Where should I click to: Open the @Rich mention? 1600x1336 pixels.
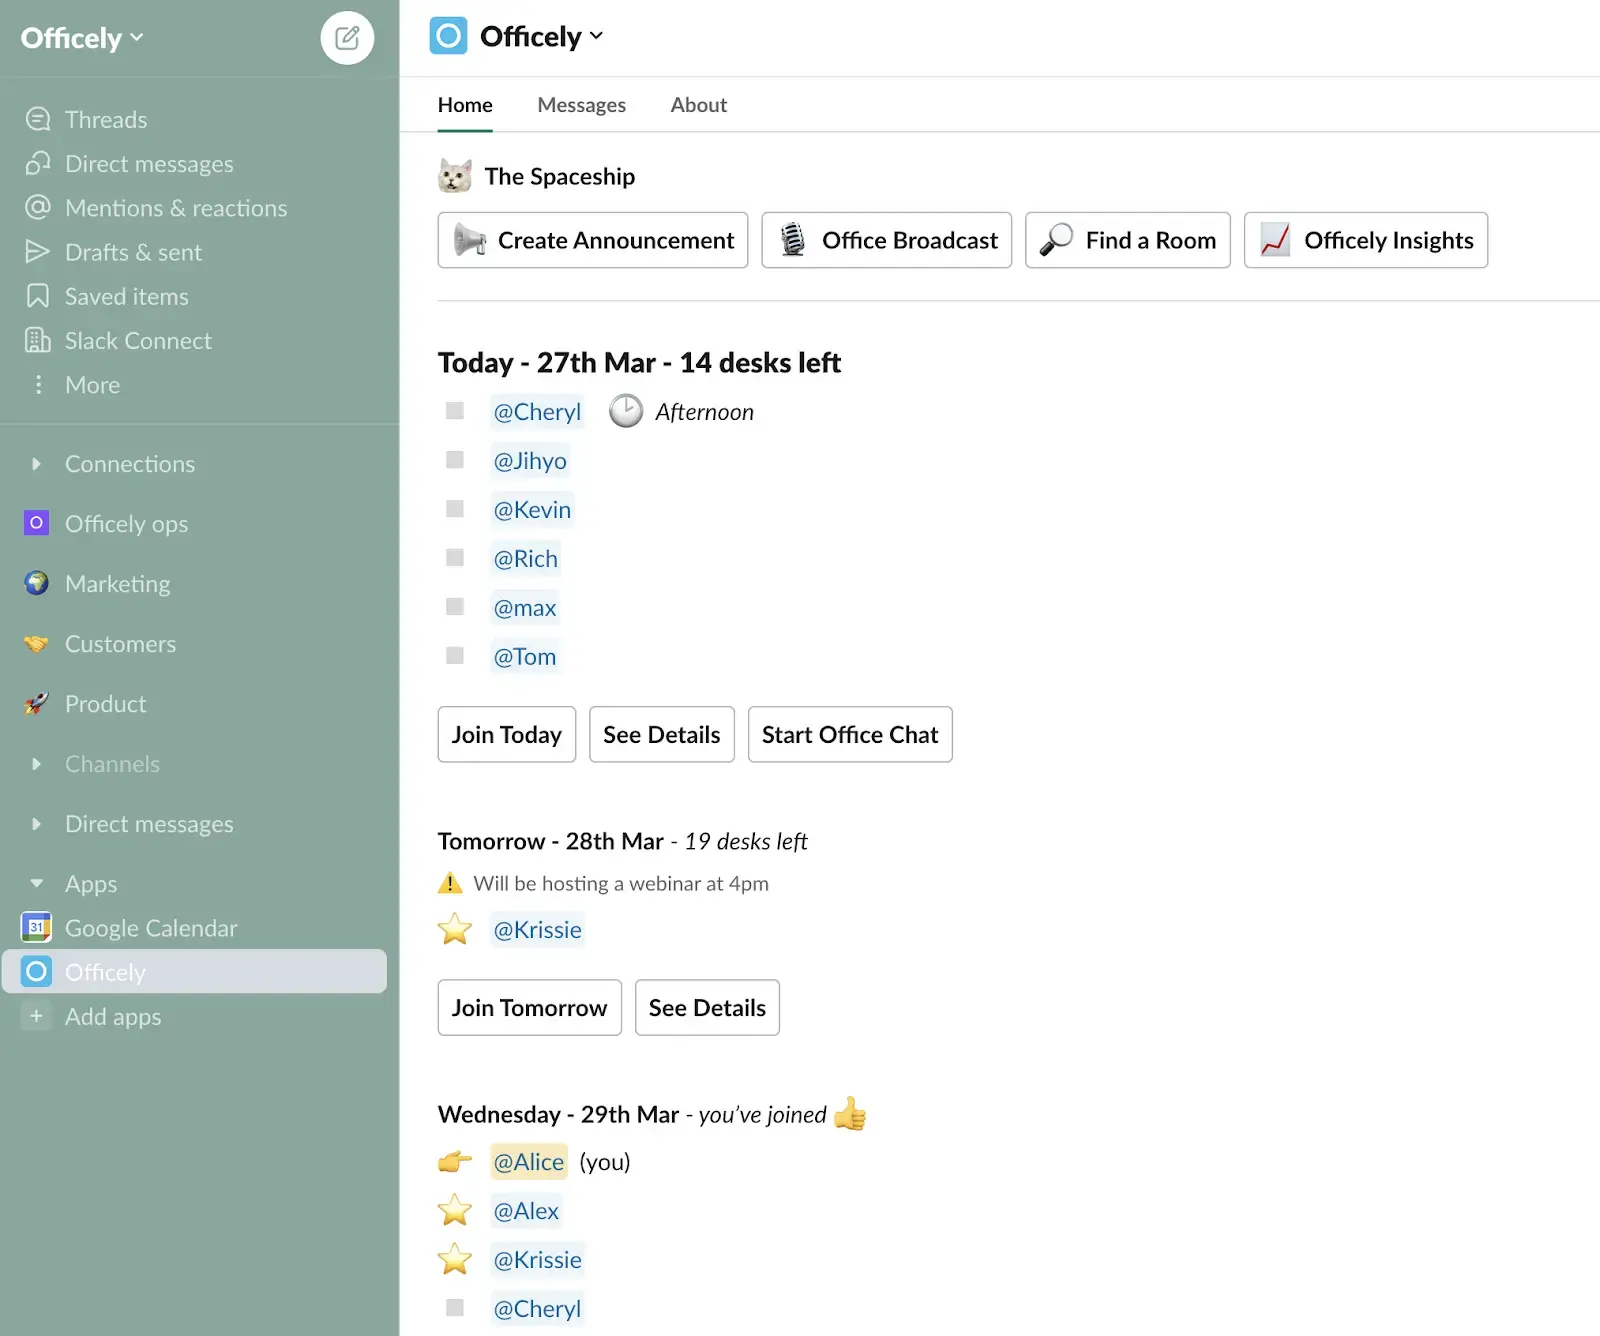click(x=526, y=558)
